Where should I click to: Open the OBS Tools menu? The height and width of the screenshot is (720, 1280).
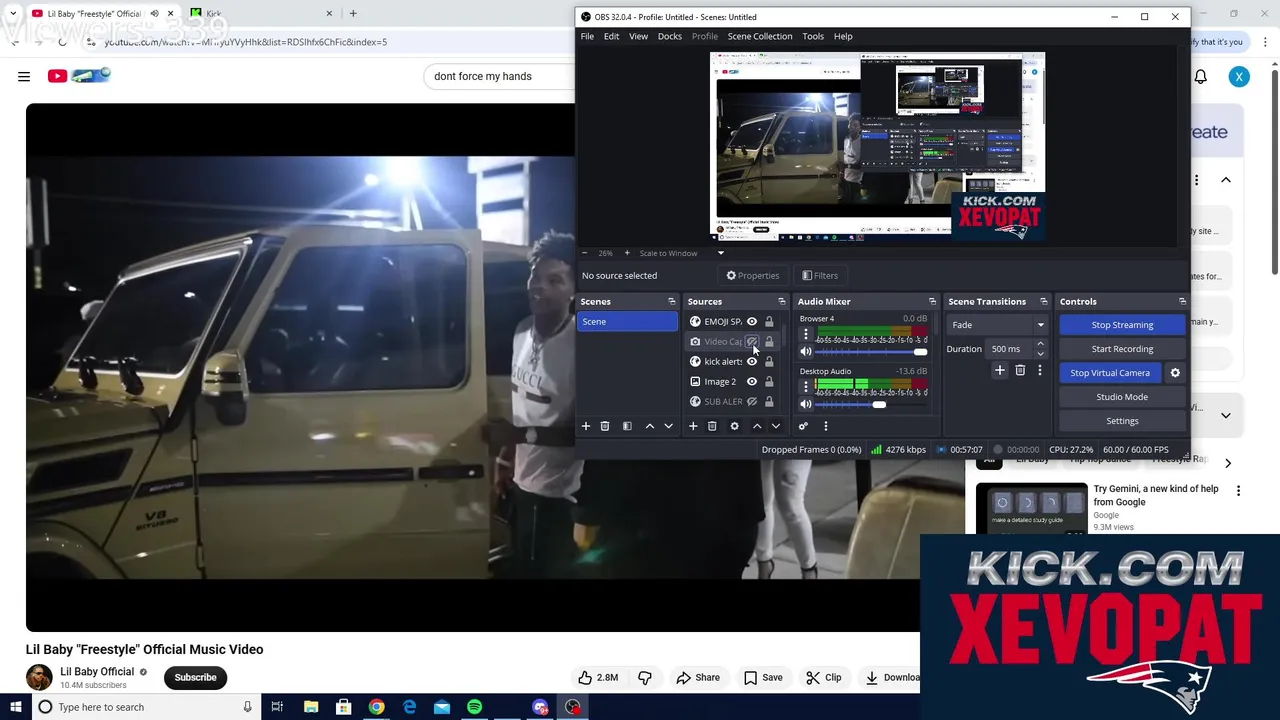(813, 36)
